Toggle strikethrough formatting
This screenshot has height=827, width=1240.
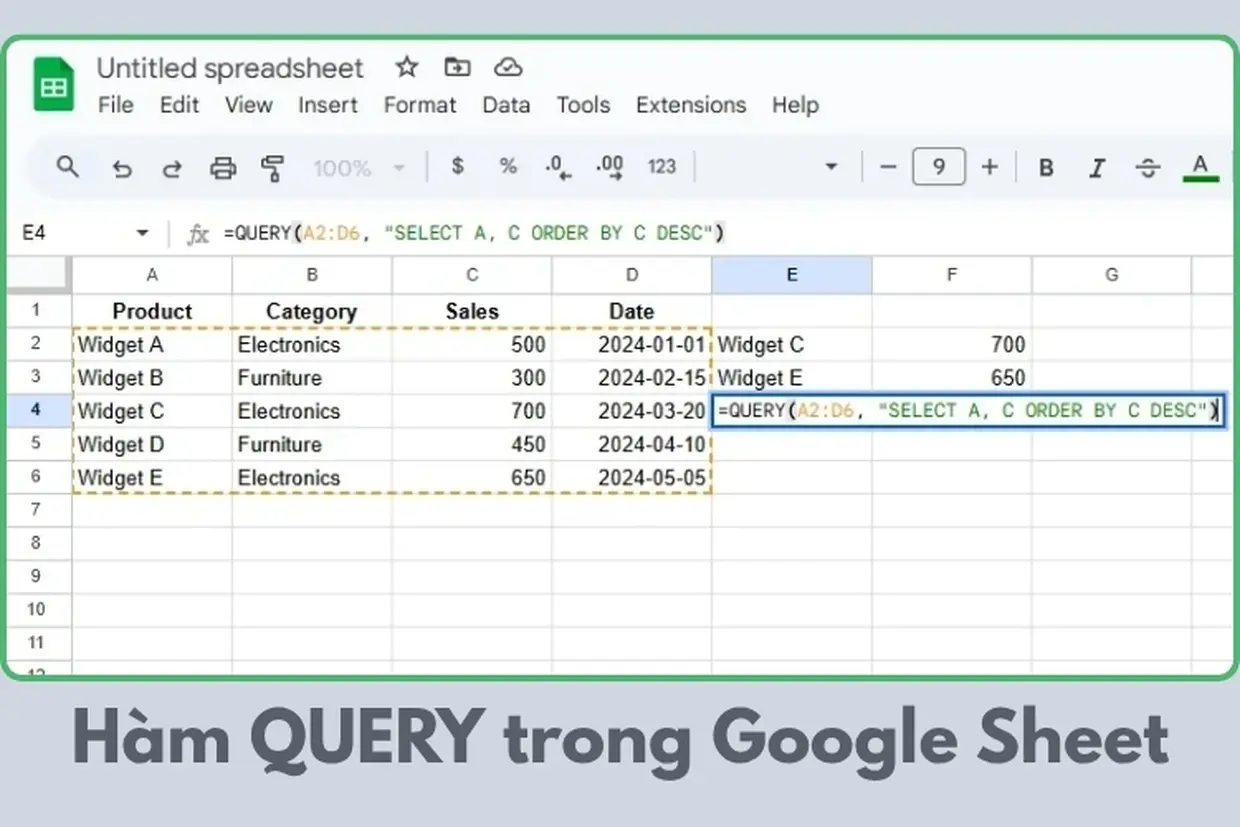1148,168
